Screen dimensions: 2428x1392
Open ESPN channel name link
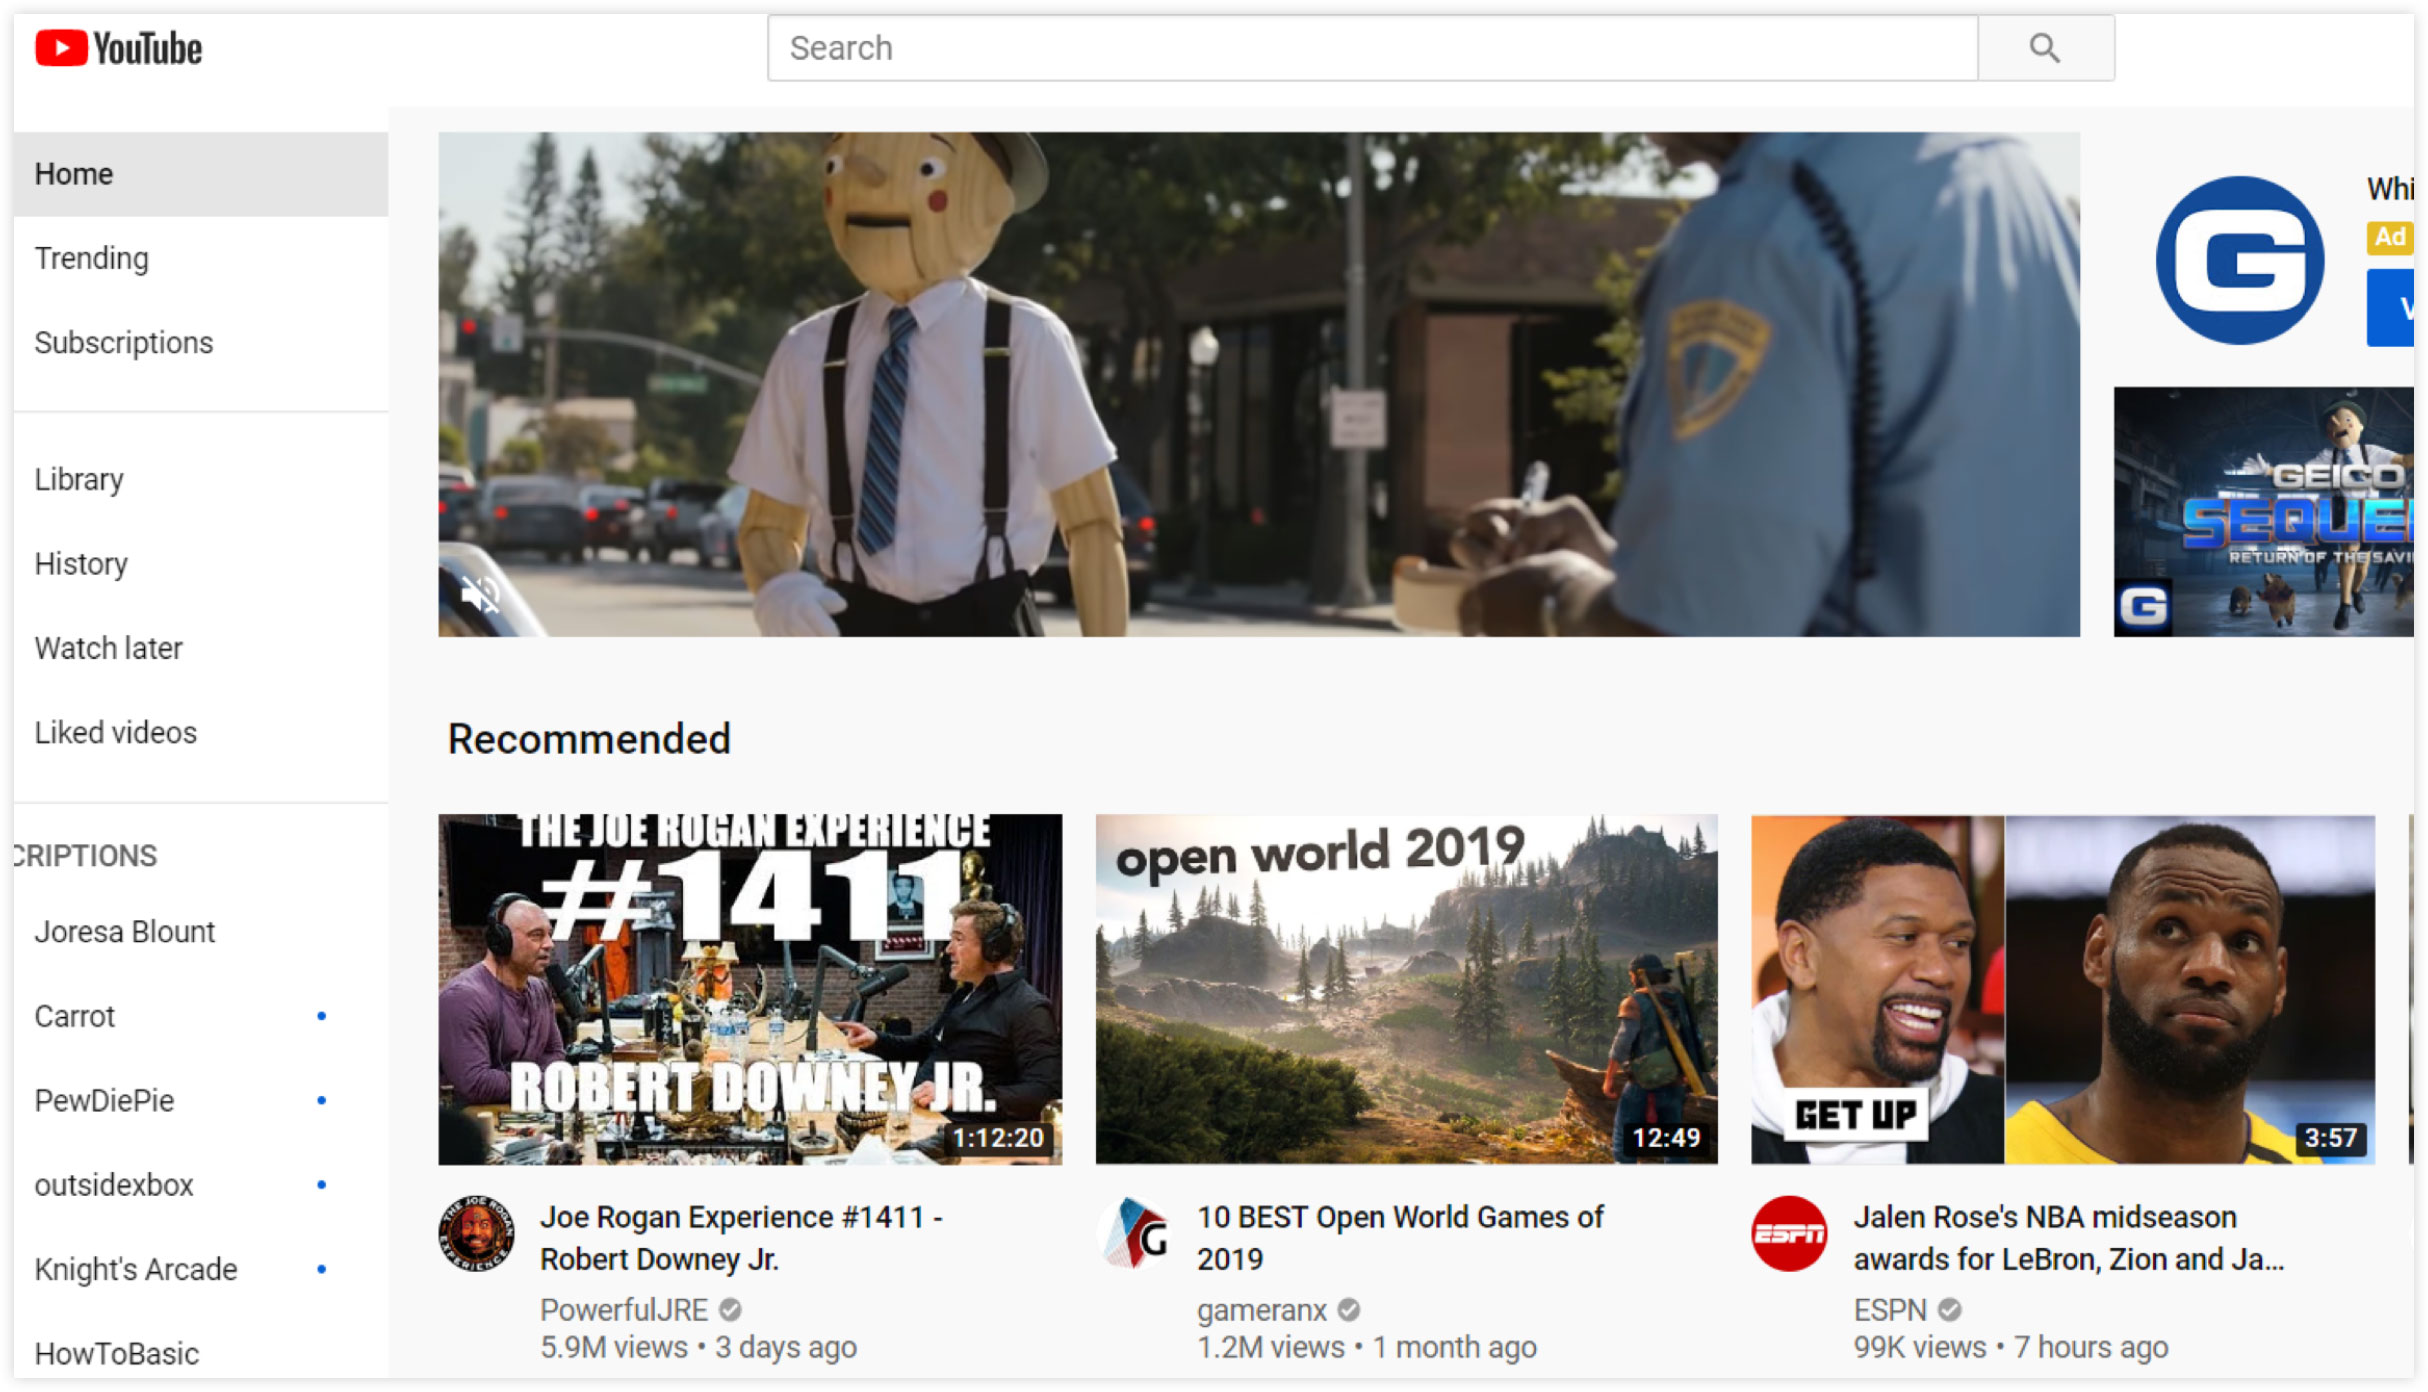(1890, 1309)
